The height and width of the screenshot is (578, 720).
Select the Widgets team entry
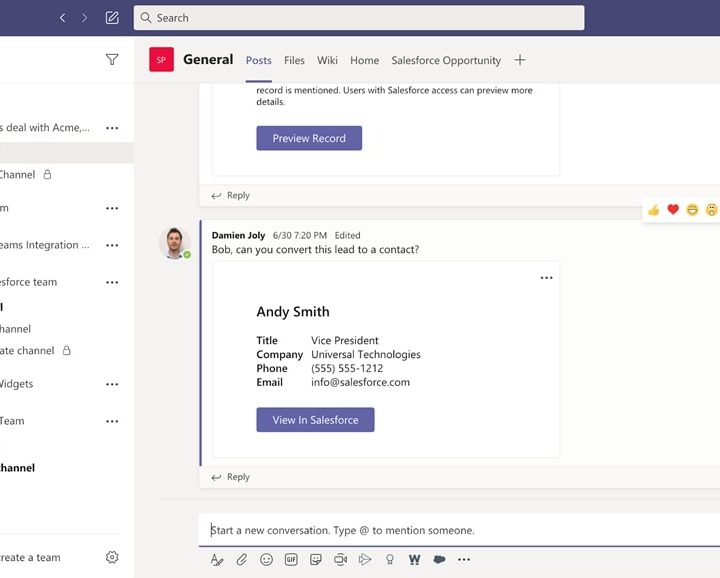point(17,384)
